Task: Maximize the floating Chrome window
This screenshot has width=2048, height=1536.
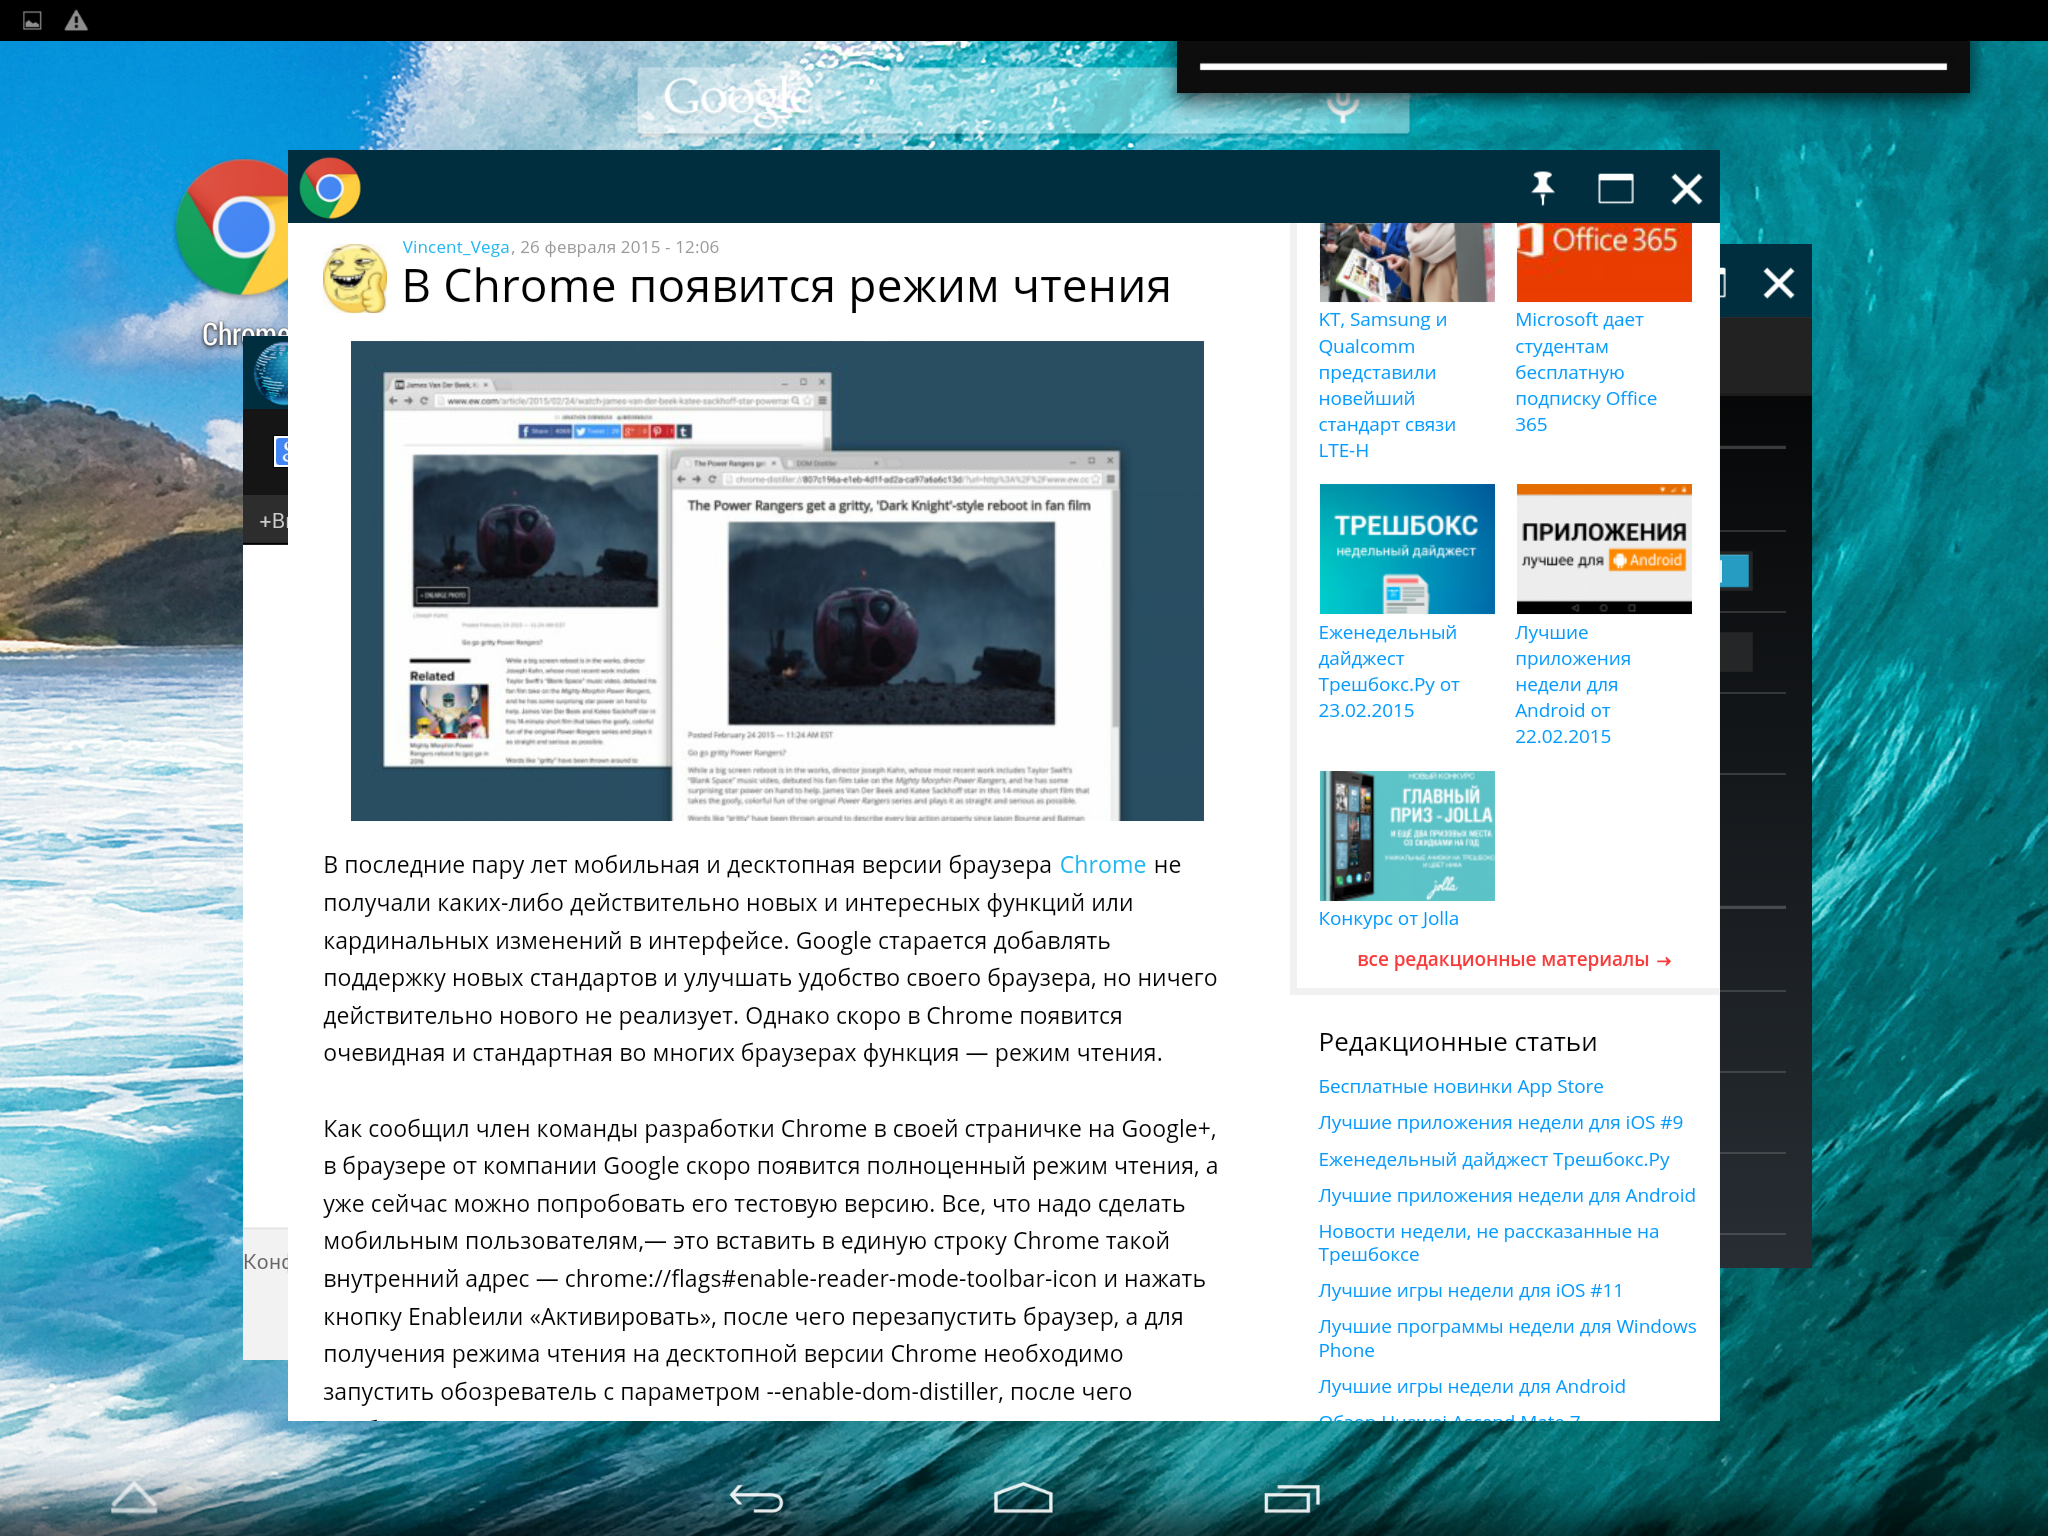Action: click(1615, 188)
